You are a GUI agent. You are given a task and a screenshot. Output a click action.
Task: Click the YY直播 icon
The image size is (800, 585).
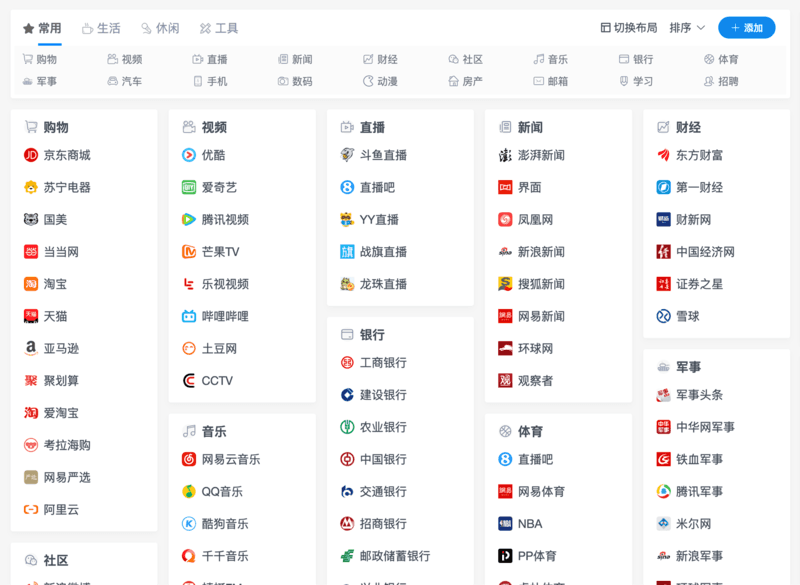[x=347, y=219]
